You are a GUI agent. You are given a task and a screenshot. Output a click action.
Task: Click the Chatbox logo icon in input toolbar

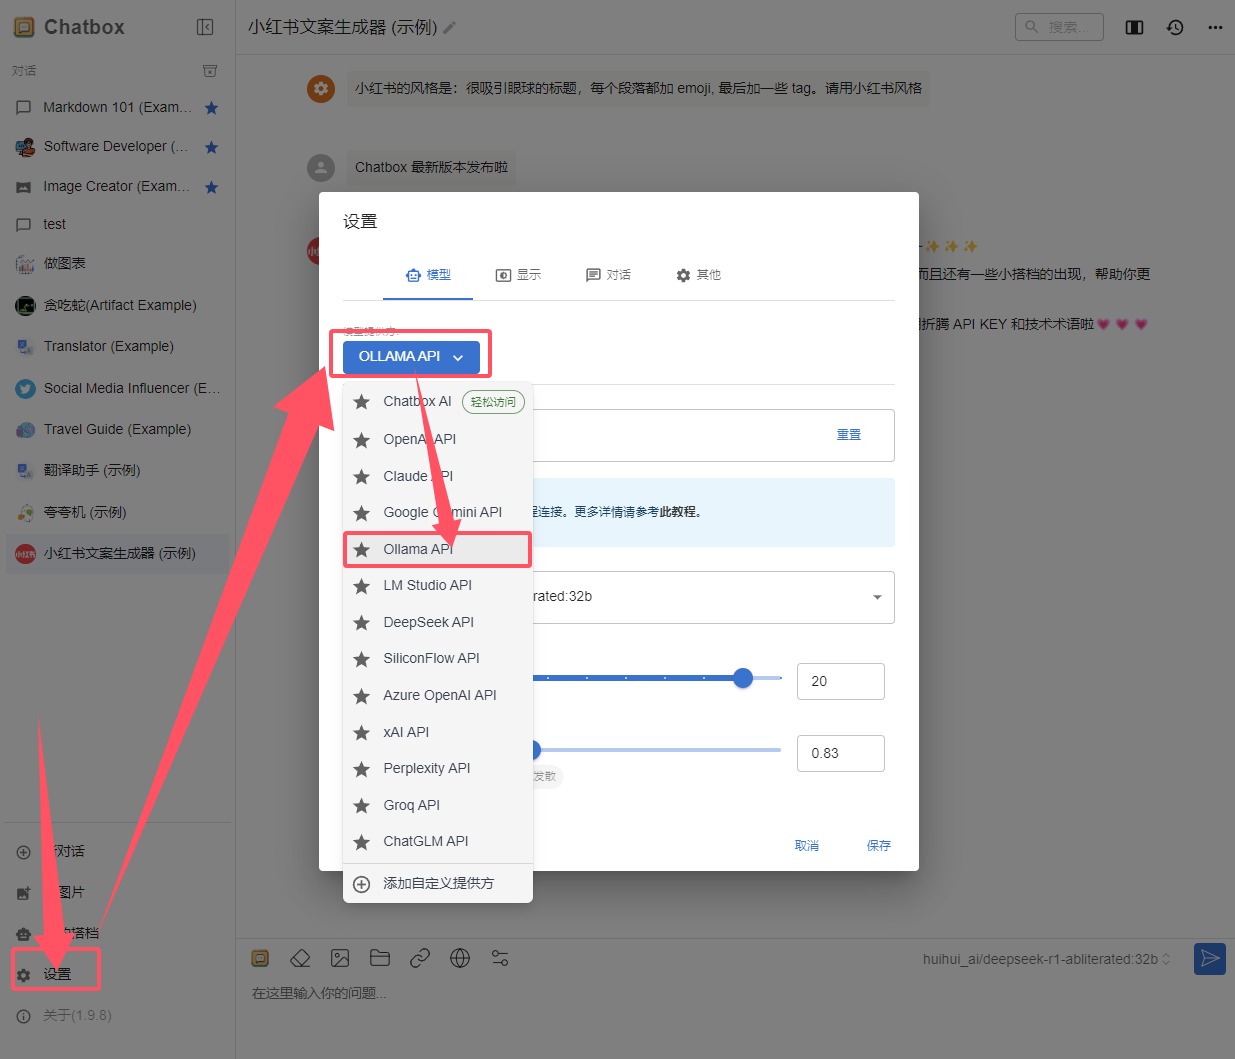(x=260, y=958)
